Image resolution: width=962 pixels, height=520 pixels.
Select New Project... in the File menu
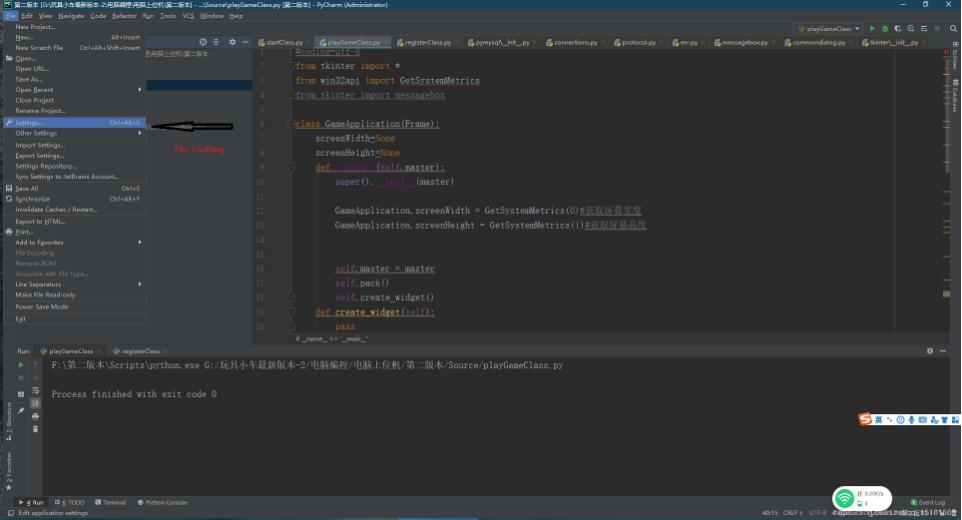click(75, 26)
